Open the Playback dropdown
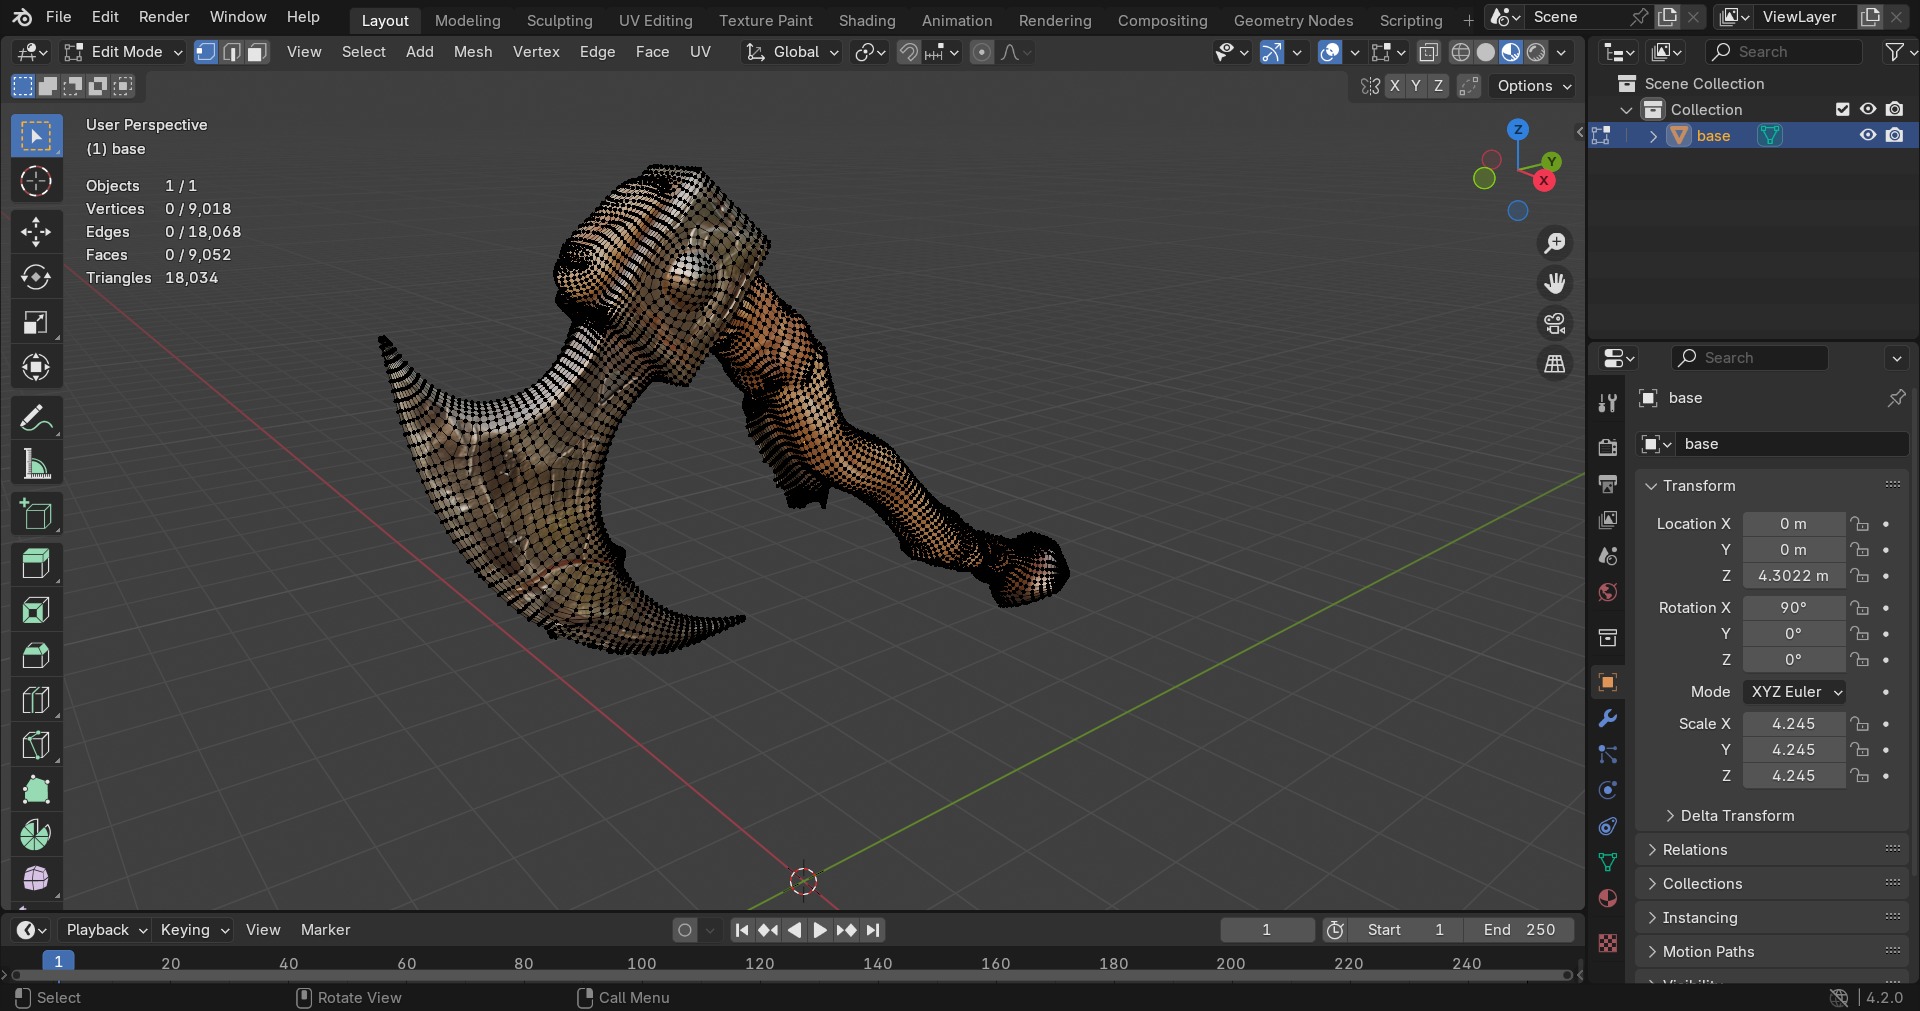 [x=106, y=930]
